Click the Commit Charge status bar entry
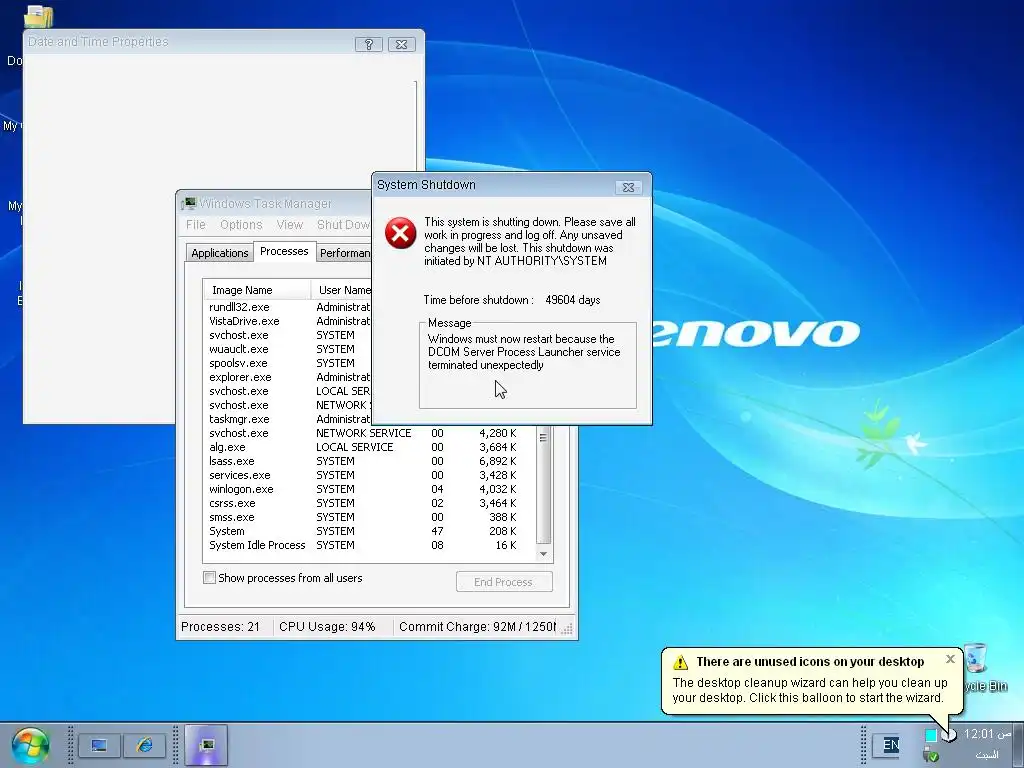The image size is (1024, 768). pyautogui.click(x=477, y=627)
